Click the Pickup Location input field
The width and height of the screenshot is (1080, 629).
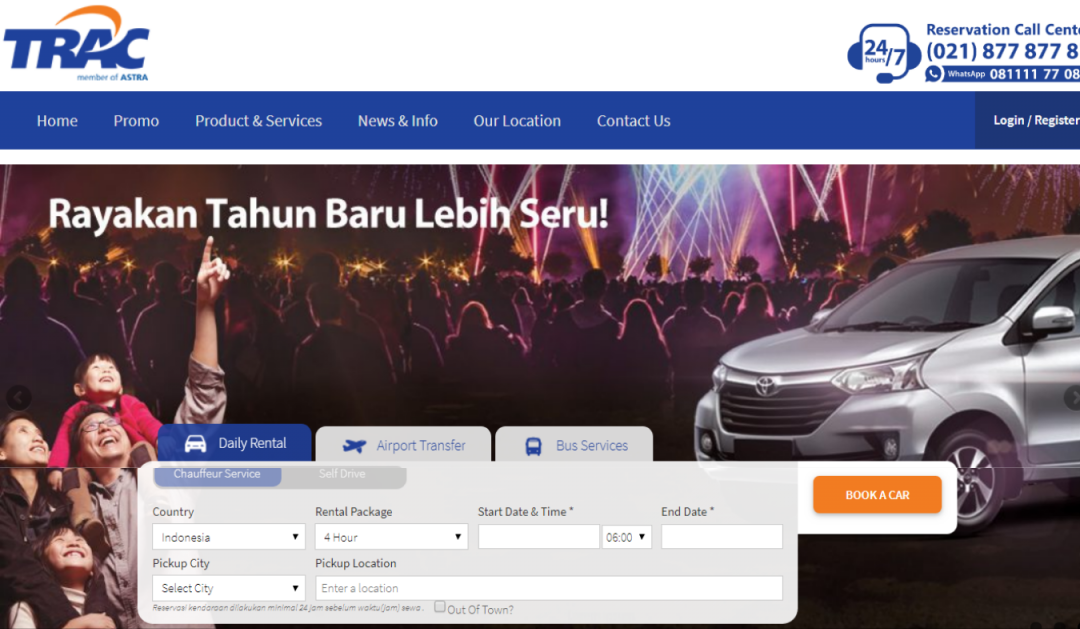(x=550, y=588)
